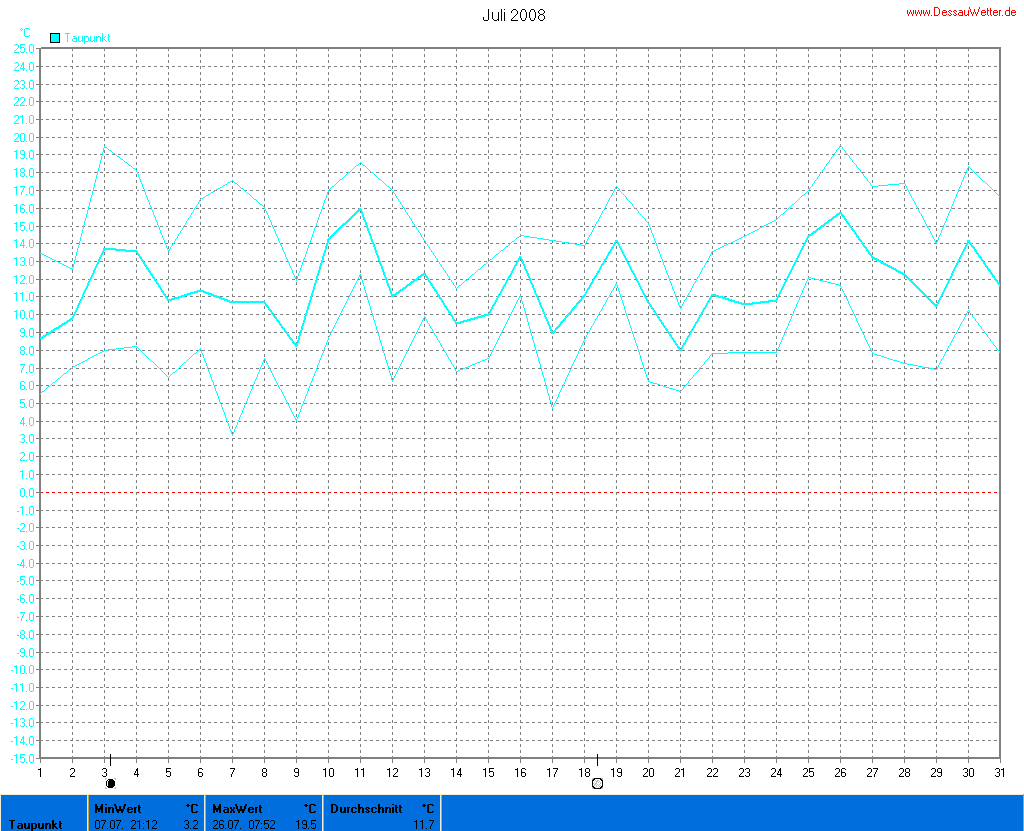Open the www.DessauWetter.de link
The width and height of the screenshot is (1024, 831).
point(961,12)
